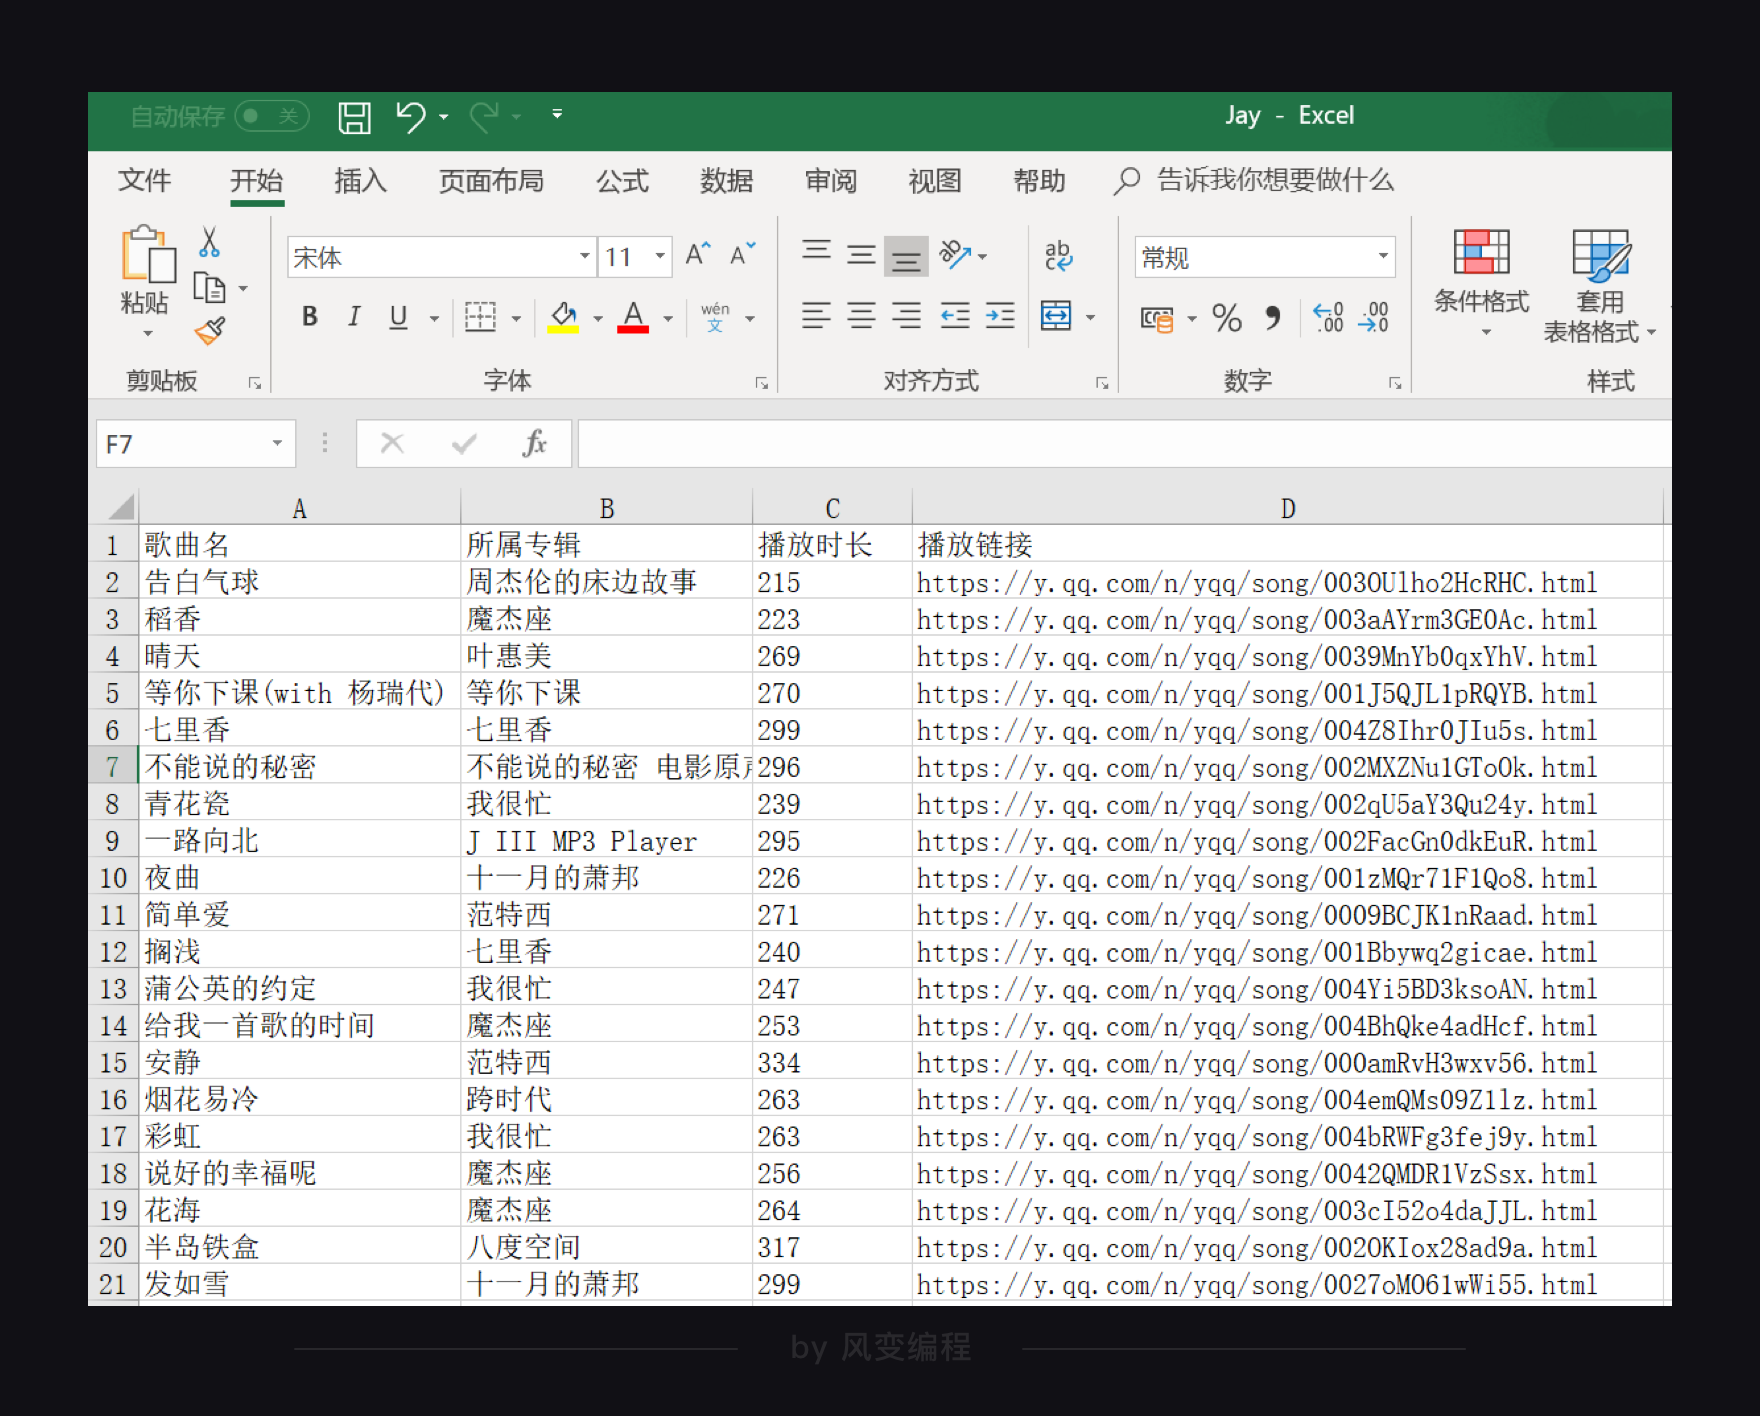Toggle the AutoSave (自动保存) switch
1760x1416 pixels.
[x=272, y=117]
